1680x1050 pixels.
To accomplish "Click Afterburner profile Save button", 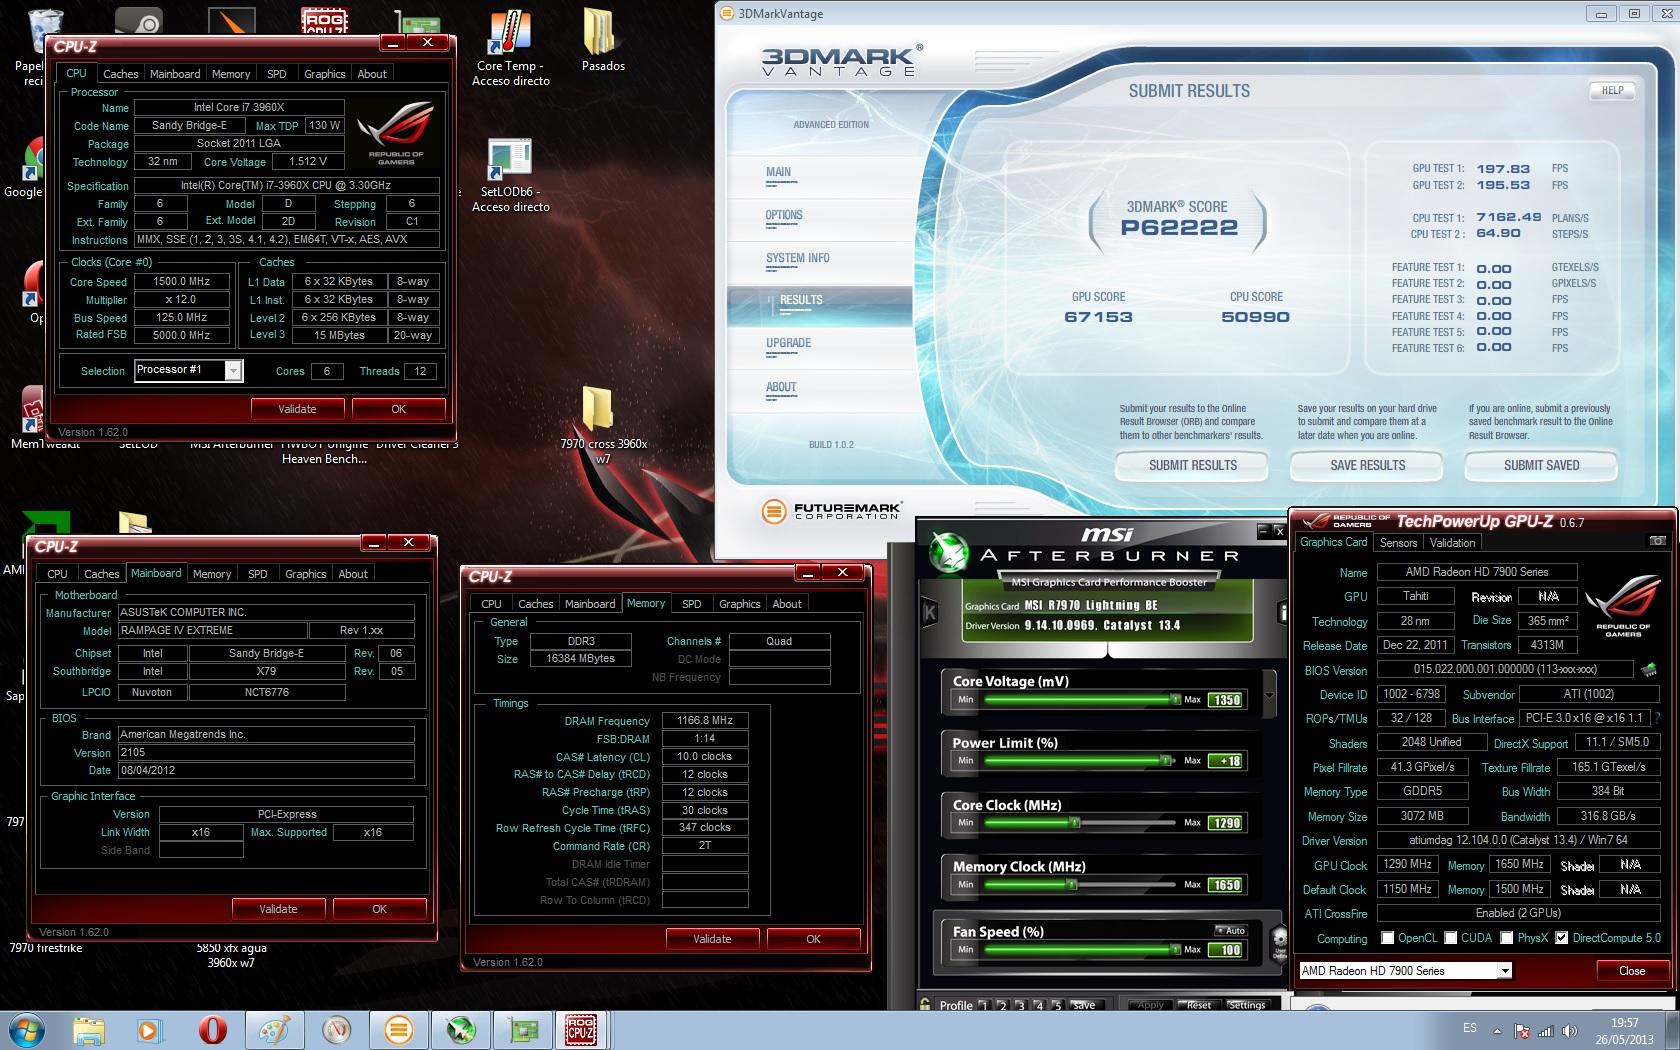I will 1083,1005.
